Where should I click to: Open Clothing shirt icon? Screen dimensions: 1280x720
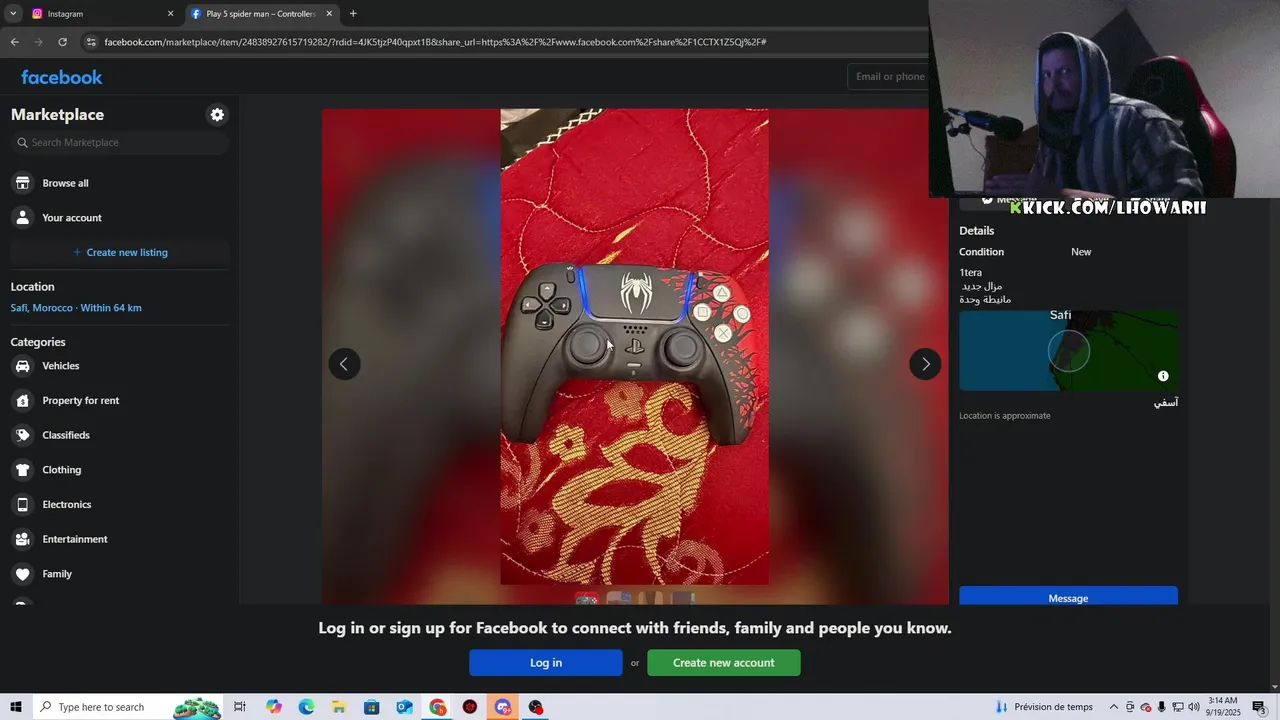[x=23, y=470]
